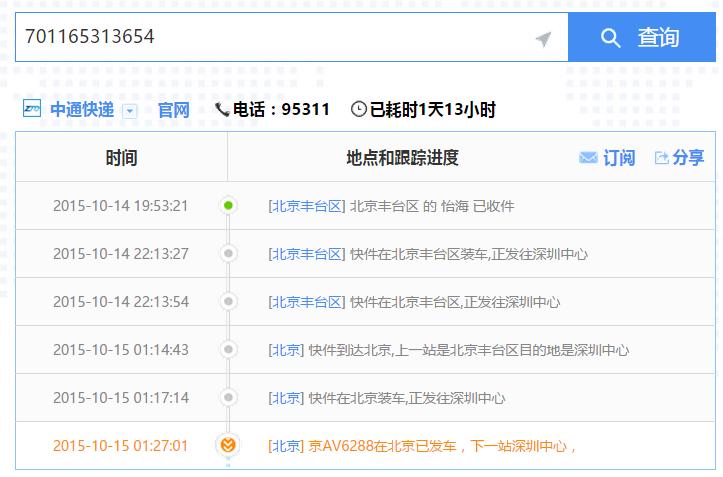Click the clock icon beside 已耗时

[358, 110]
